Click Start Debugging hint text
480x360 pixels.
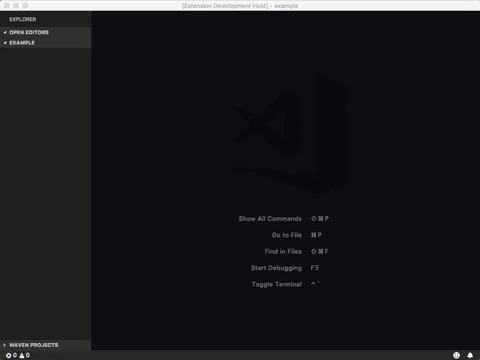pos(276,268)
